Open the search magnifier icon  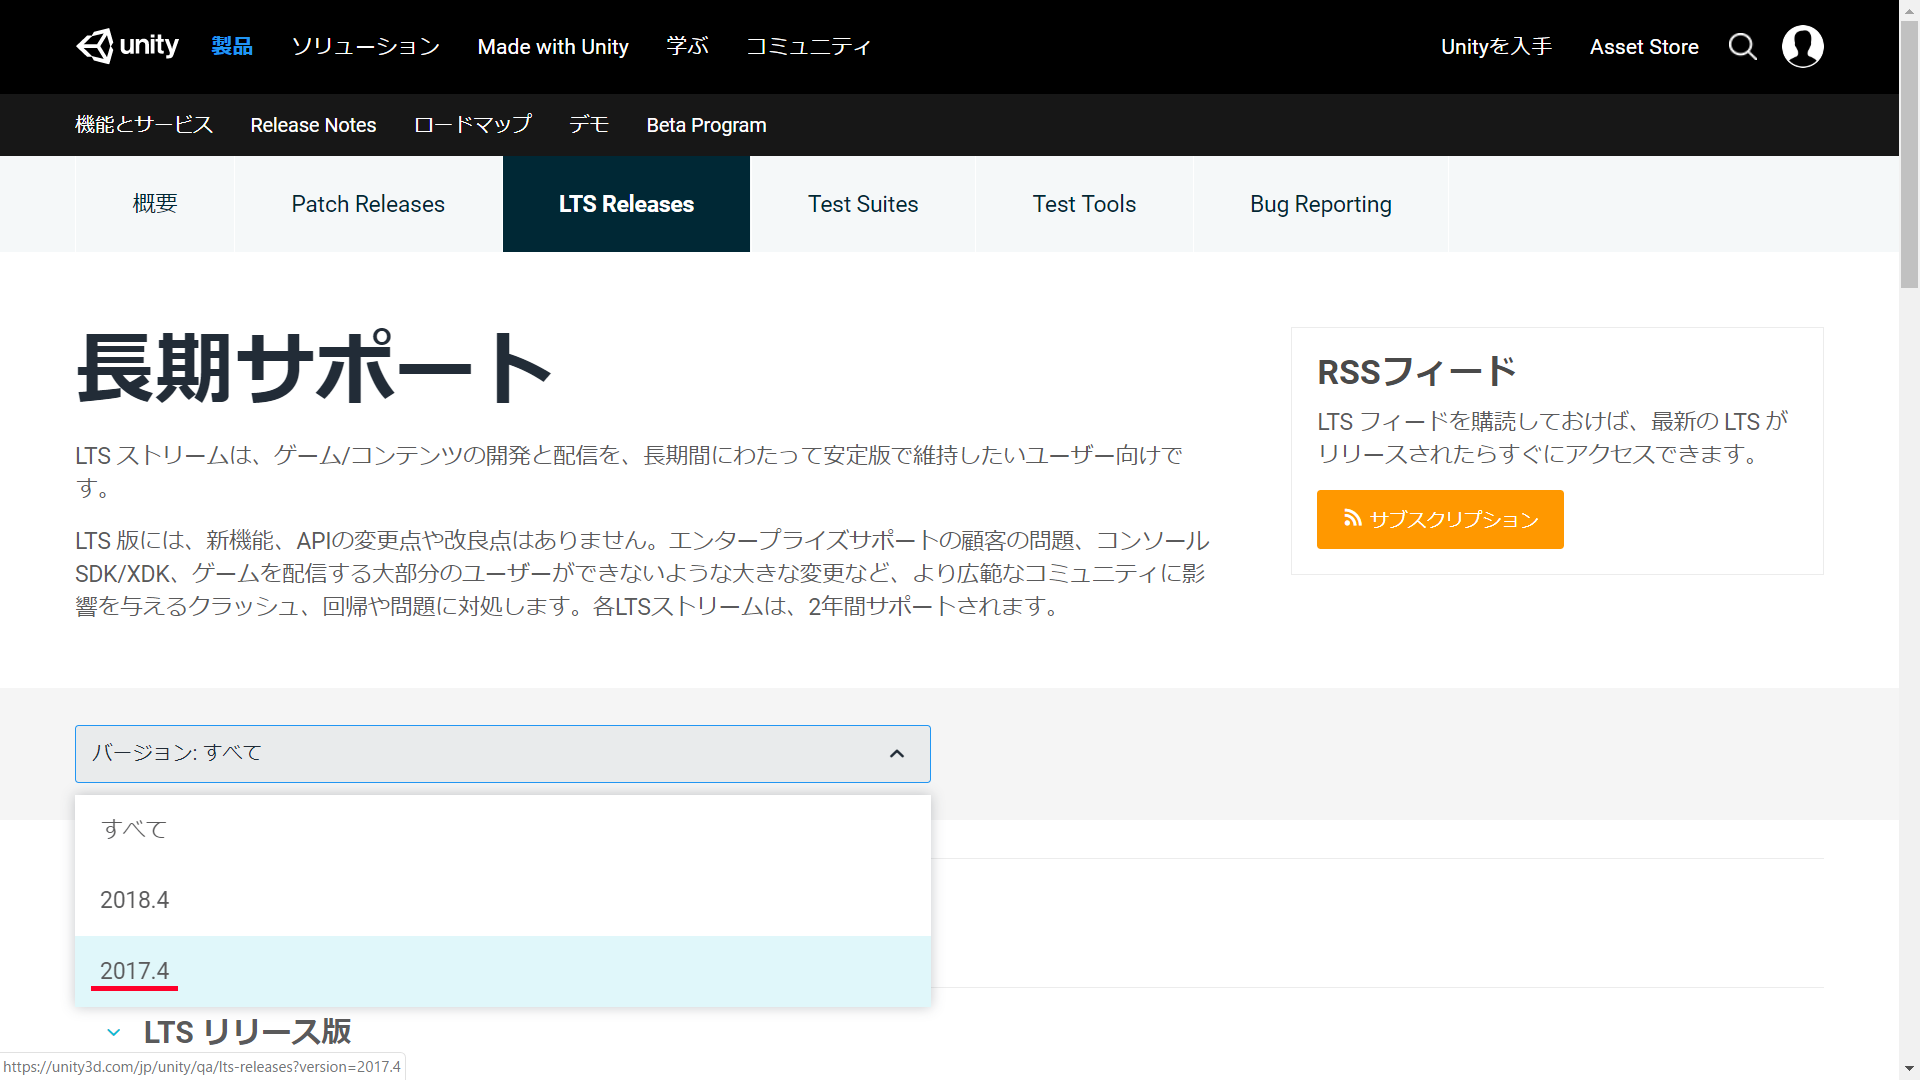(x=1742, y=47)
